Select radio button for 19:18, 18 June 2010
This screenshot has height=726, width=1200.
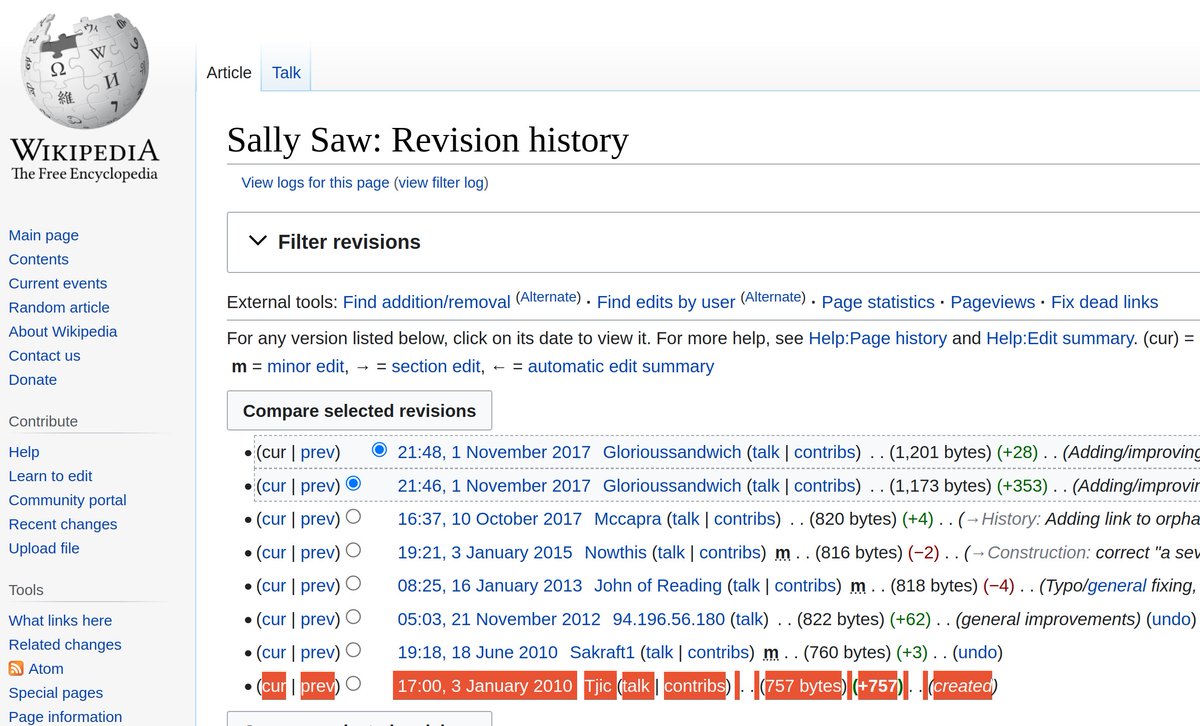tap(353, 650)
